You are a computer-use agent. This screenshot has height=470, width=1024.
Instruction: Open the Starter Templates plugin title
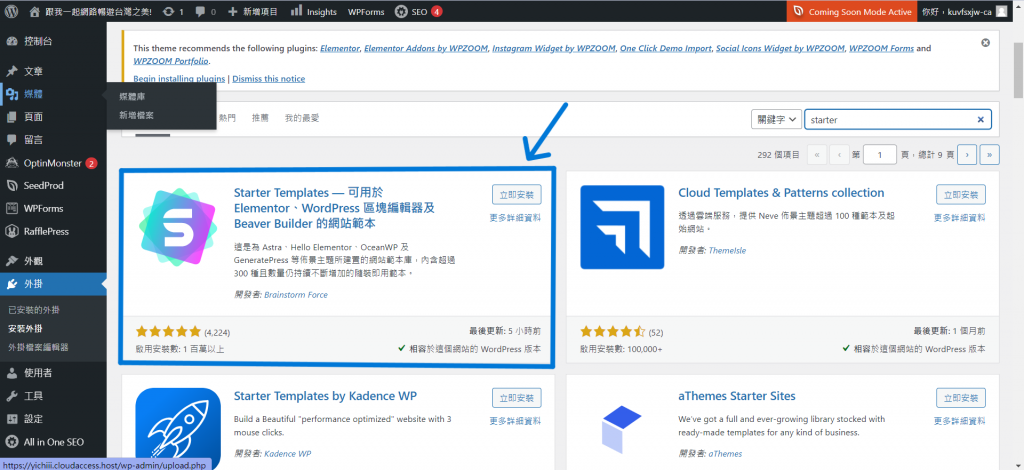coord(334,208)
